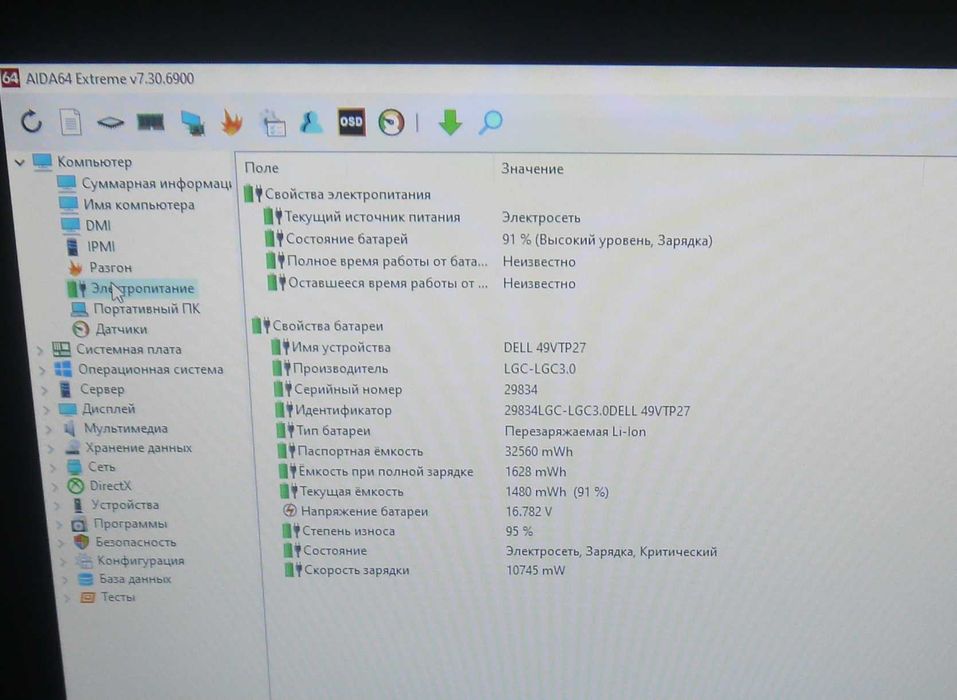957x700 pixels.
Task: Click the Поле column header
Action: pyautogui.click(x=261, y=168)
